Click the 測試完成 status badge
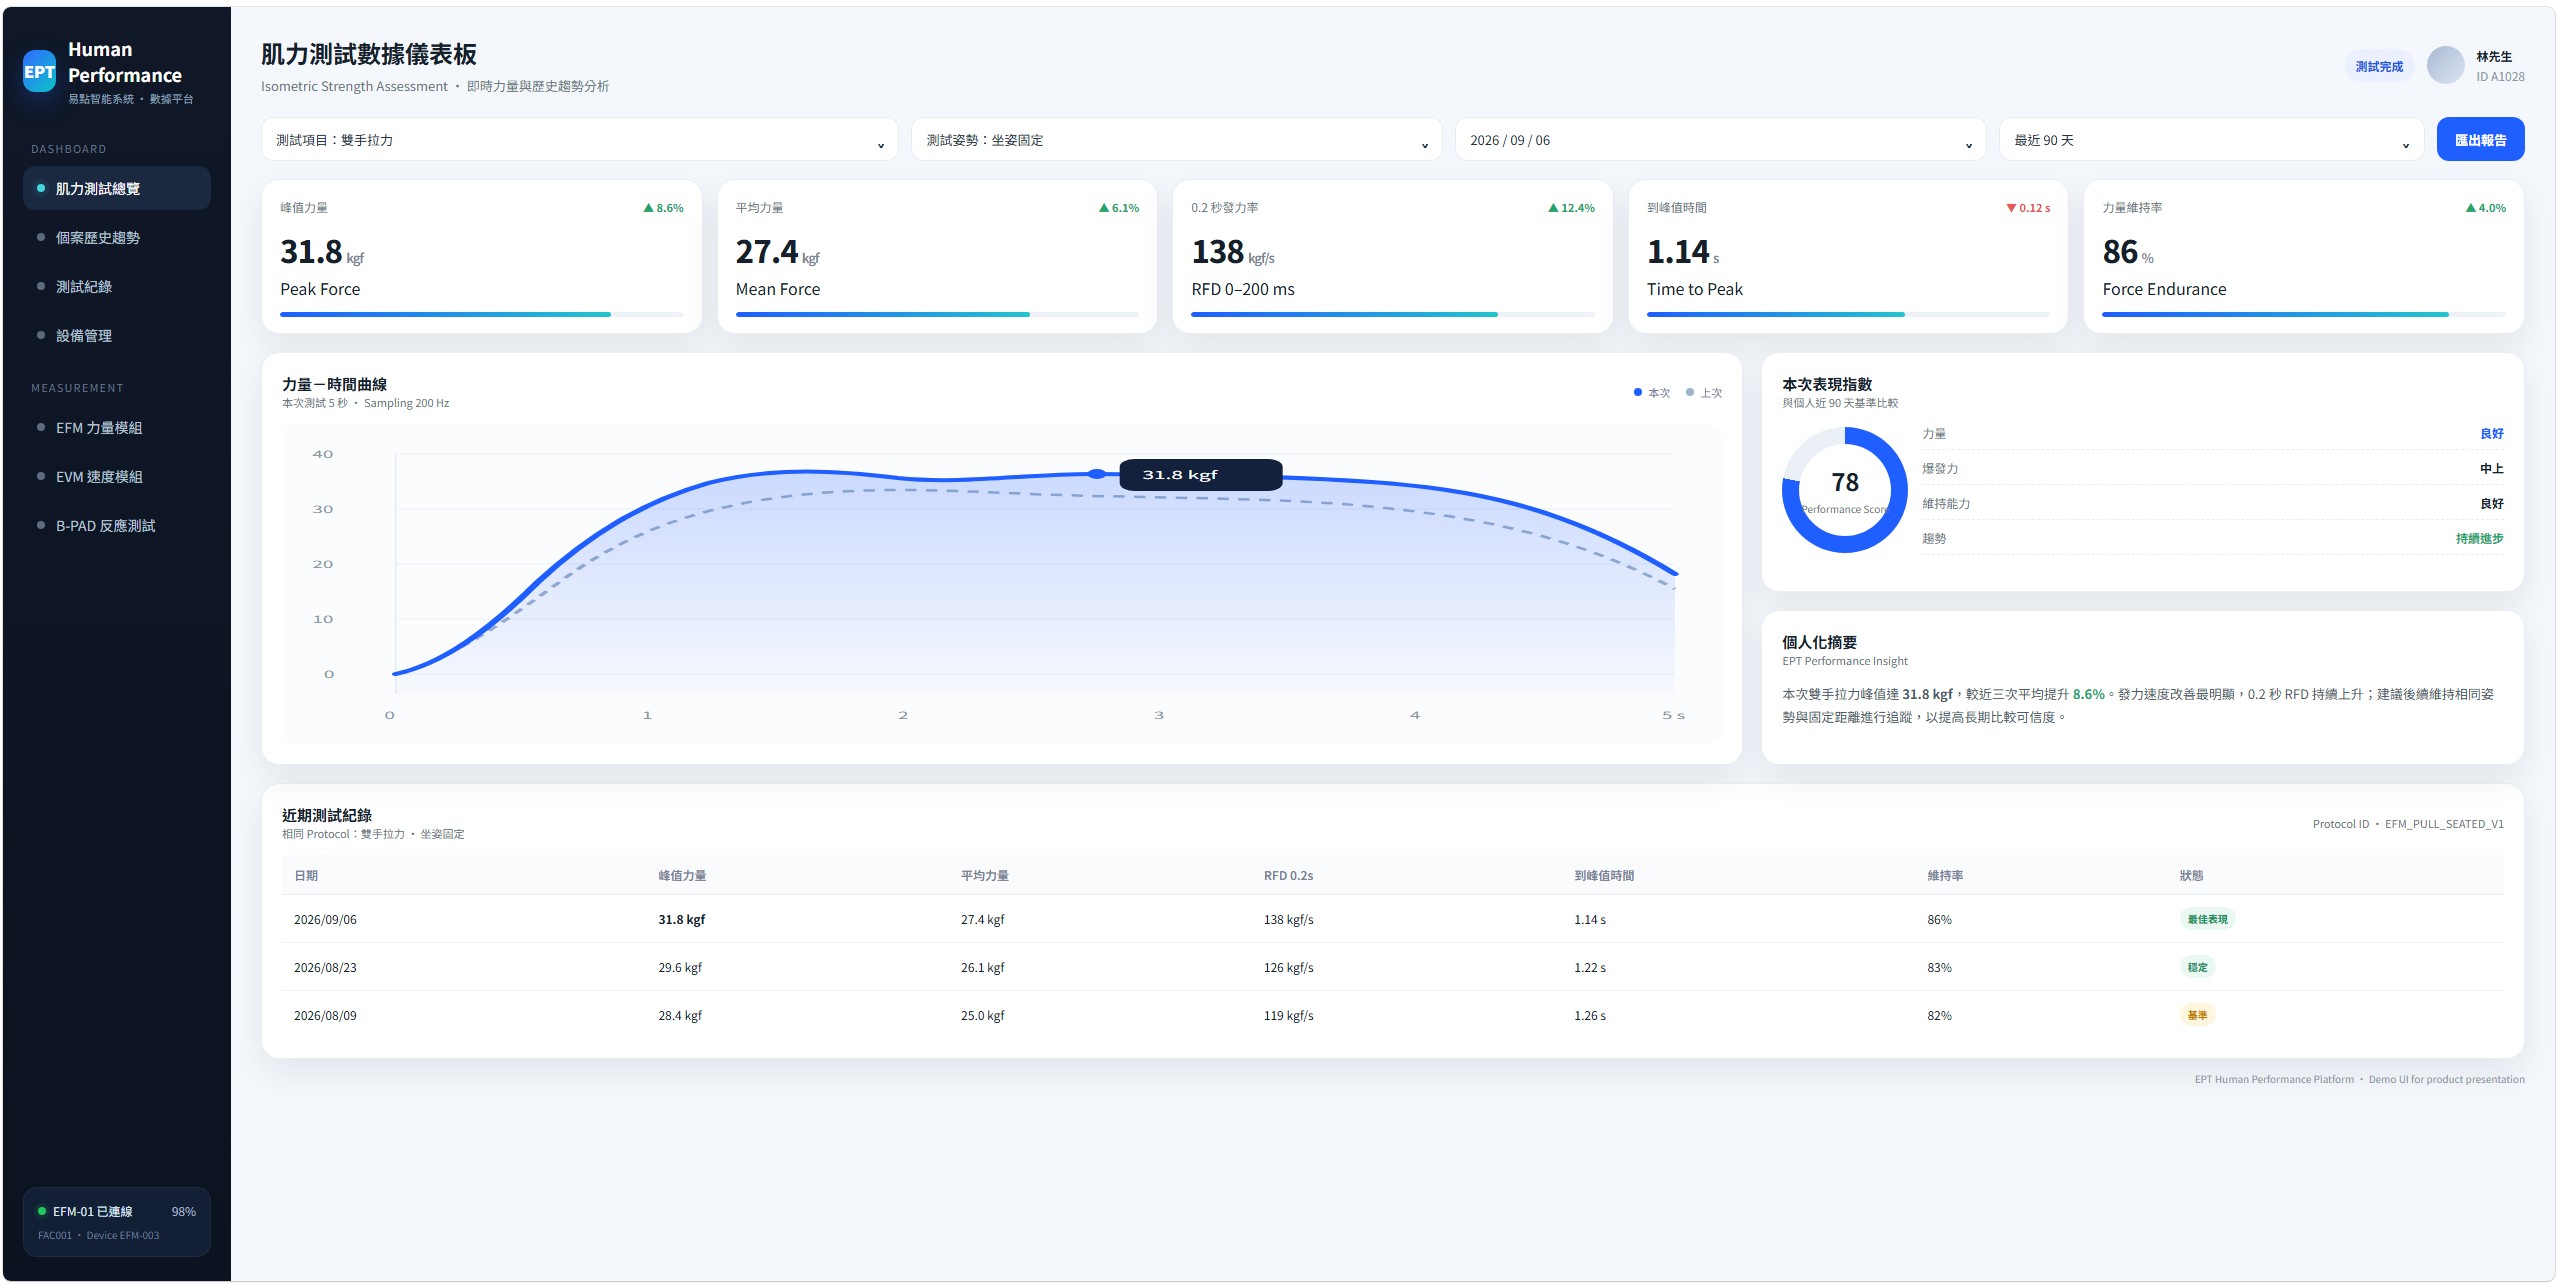This screenshot has height=1284, width=2558. tap(2378, 66)
